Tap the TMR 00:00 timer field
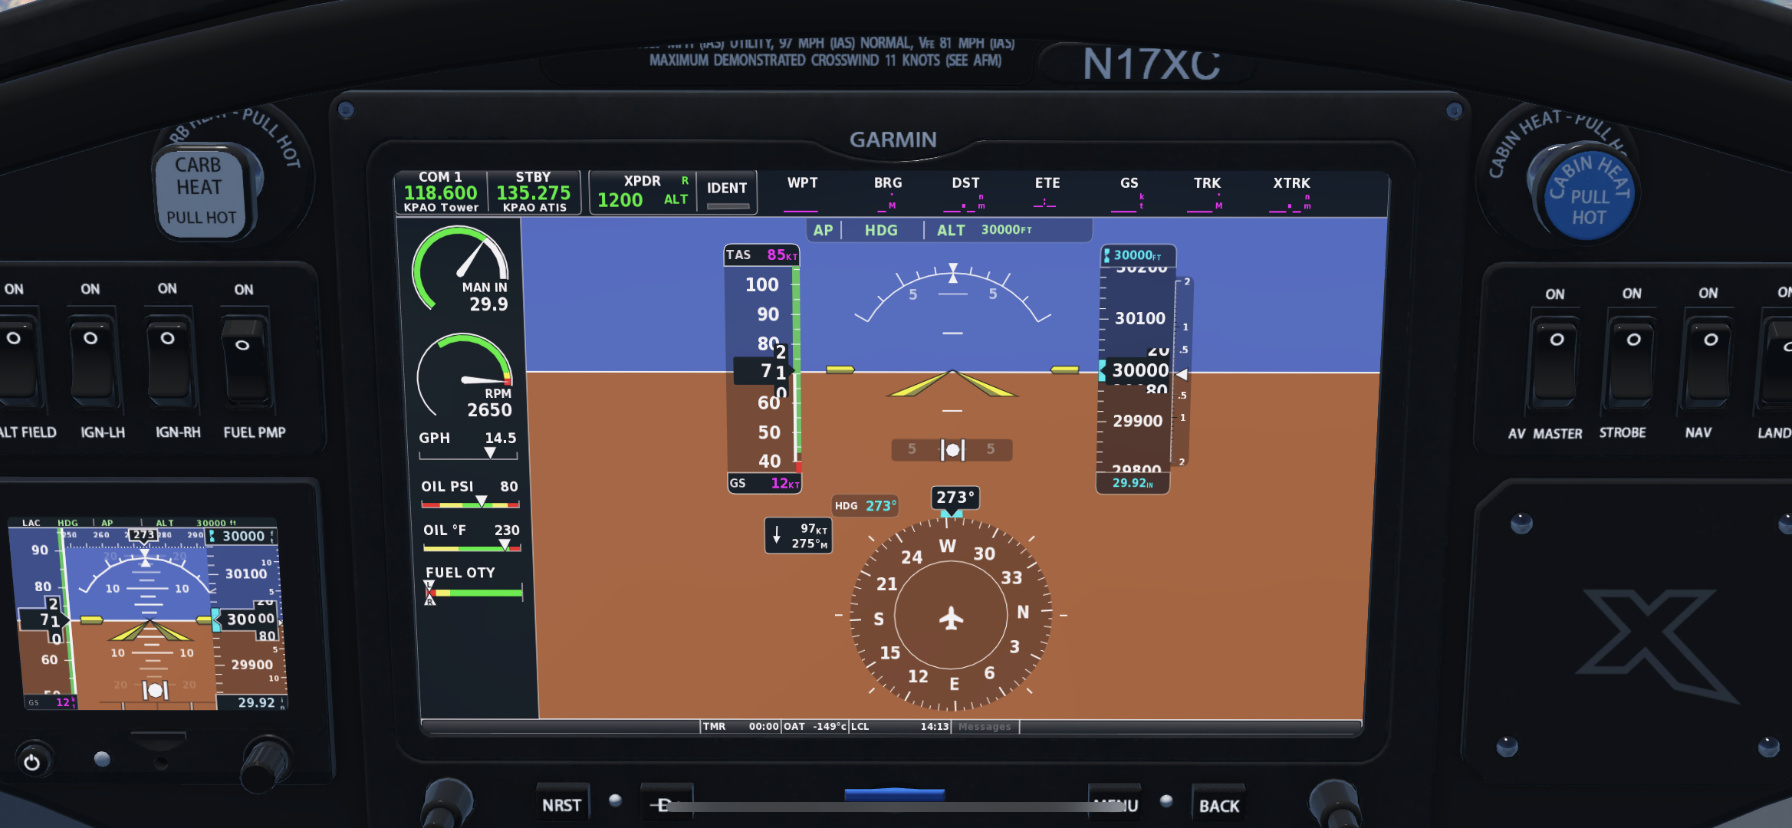1792x828 pixels. pos(740,727)
